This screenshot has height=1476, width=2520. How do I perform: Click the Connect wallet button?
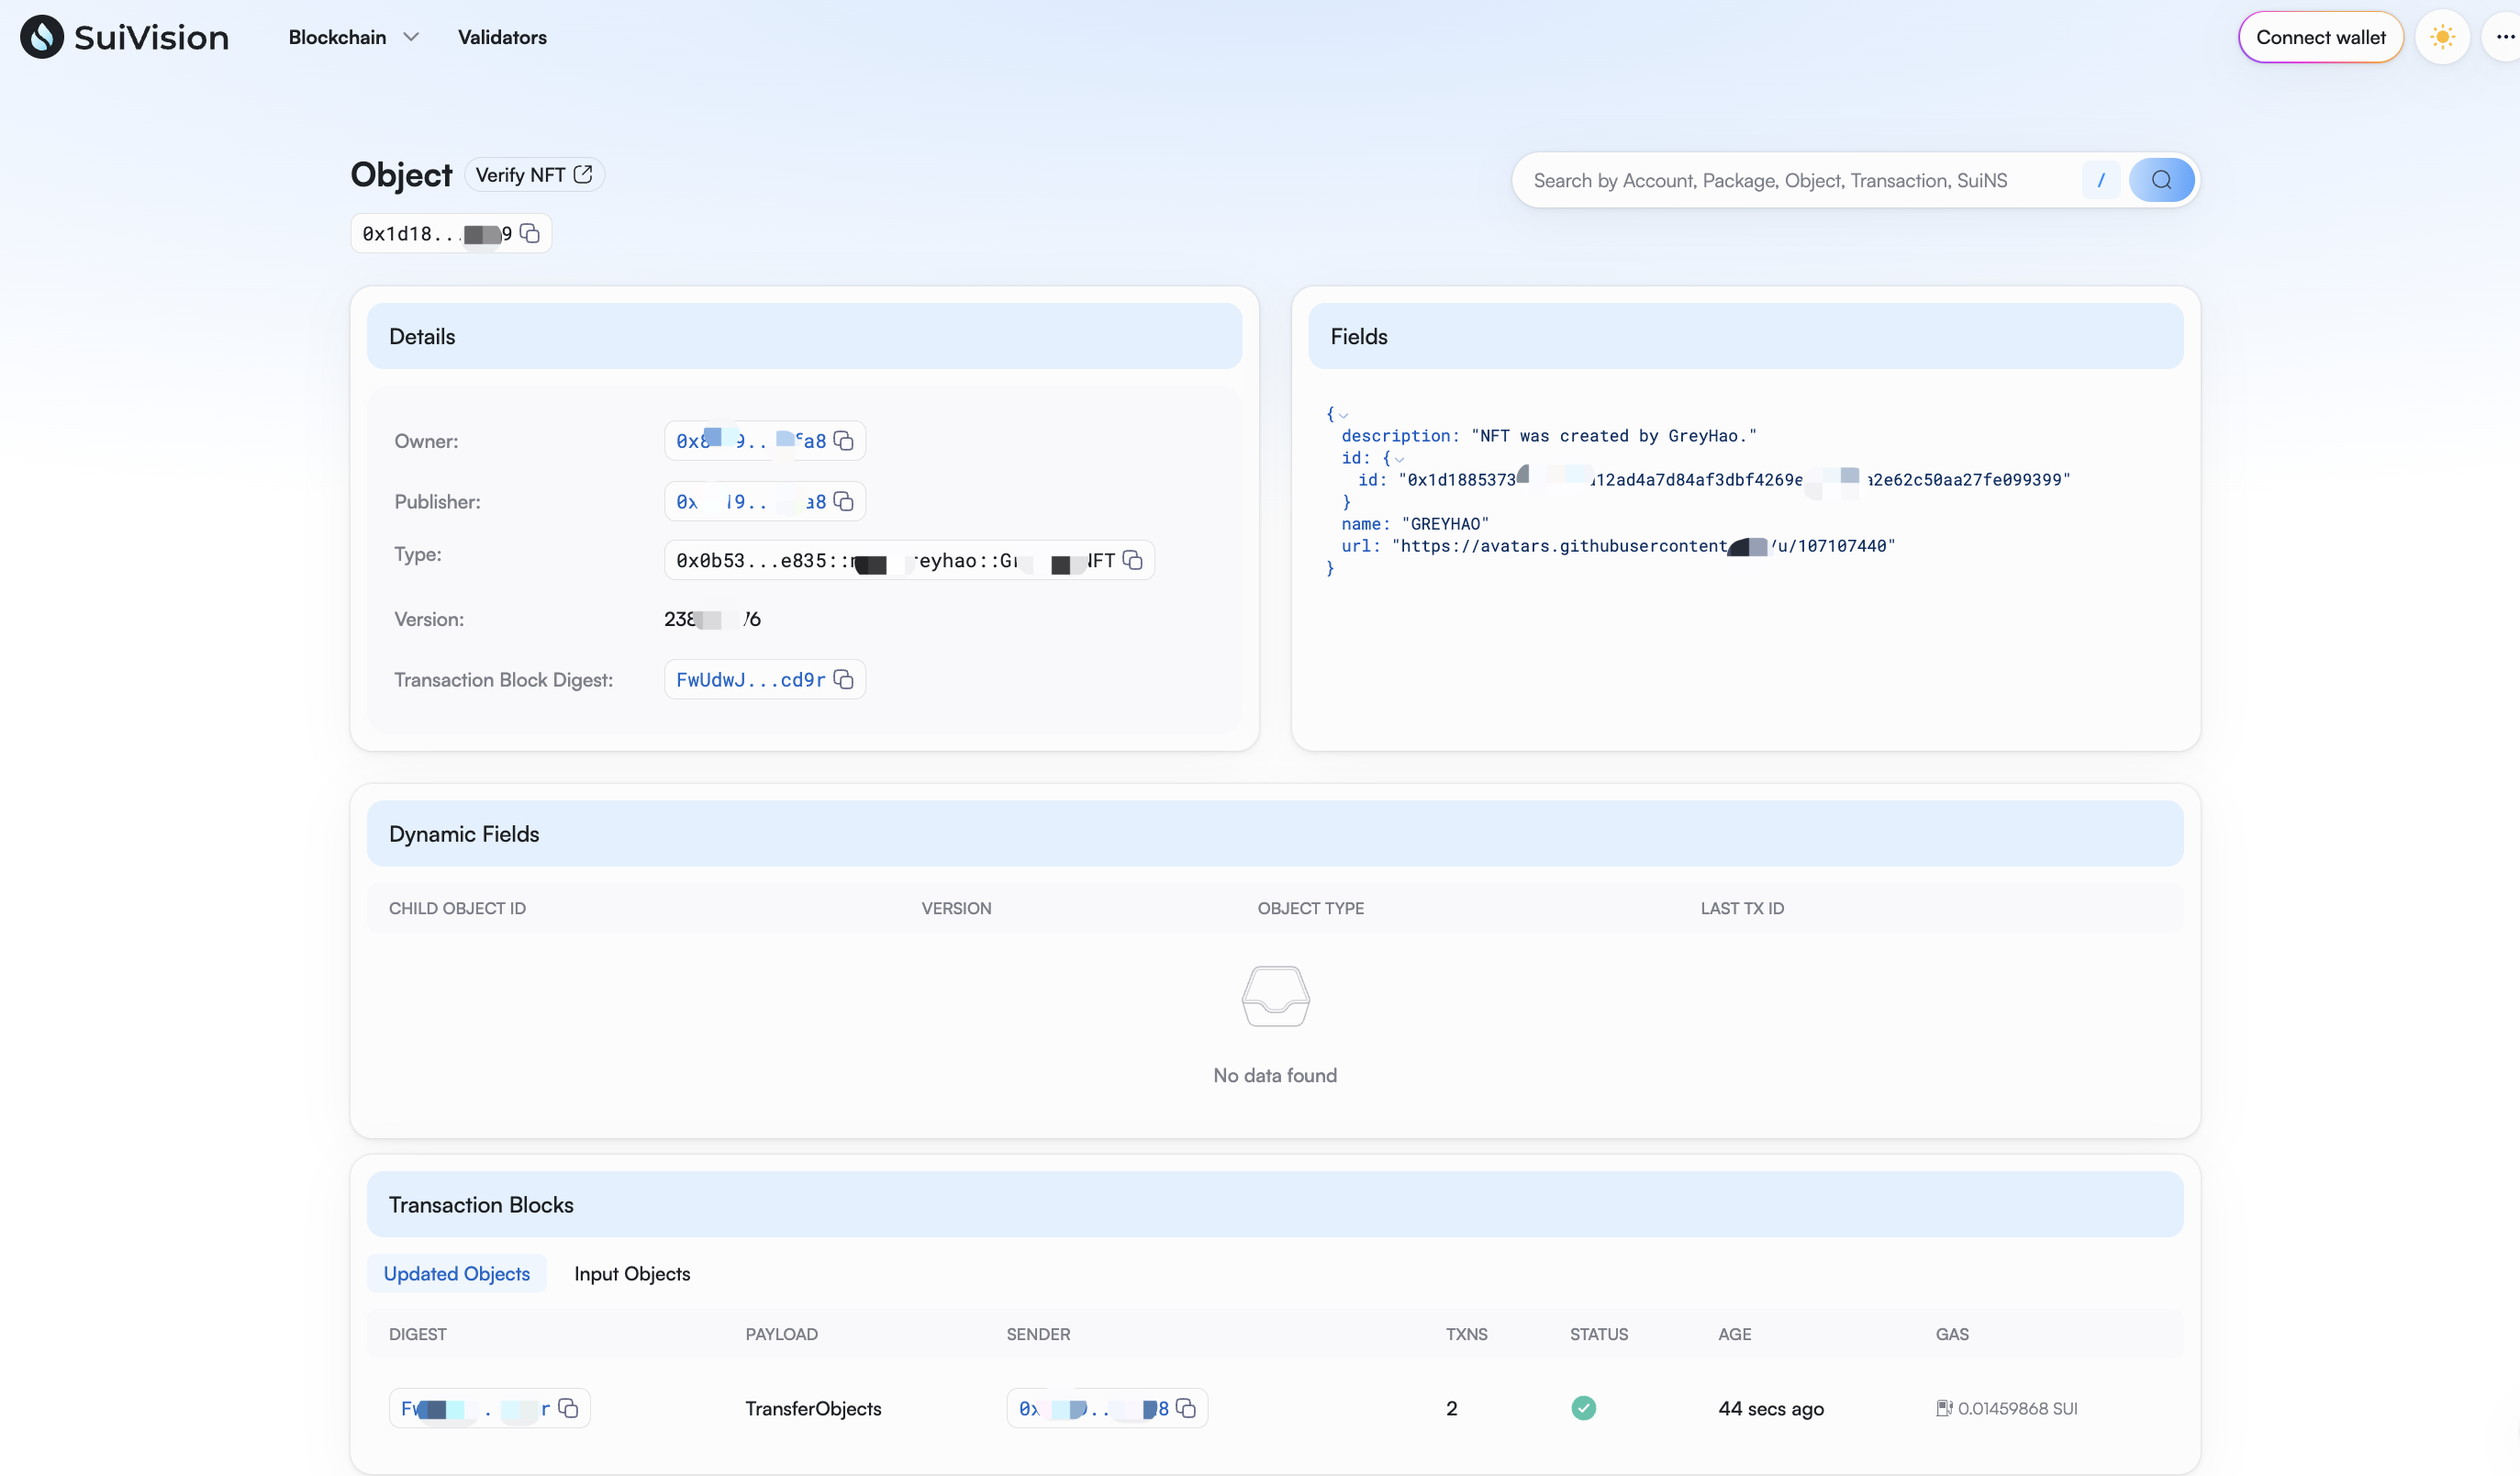point(2320,37)
